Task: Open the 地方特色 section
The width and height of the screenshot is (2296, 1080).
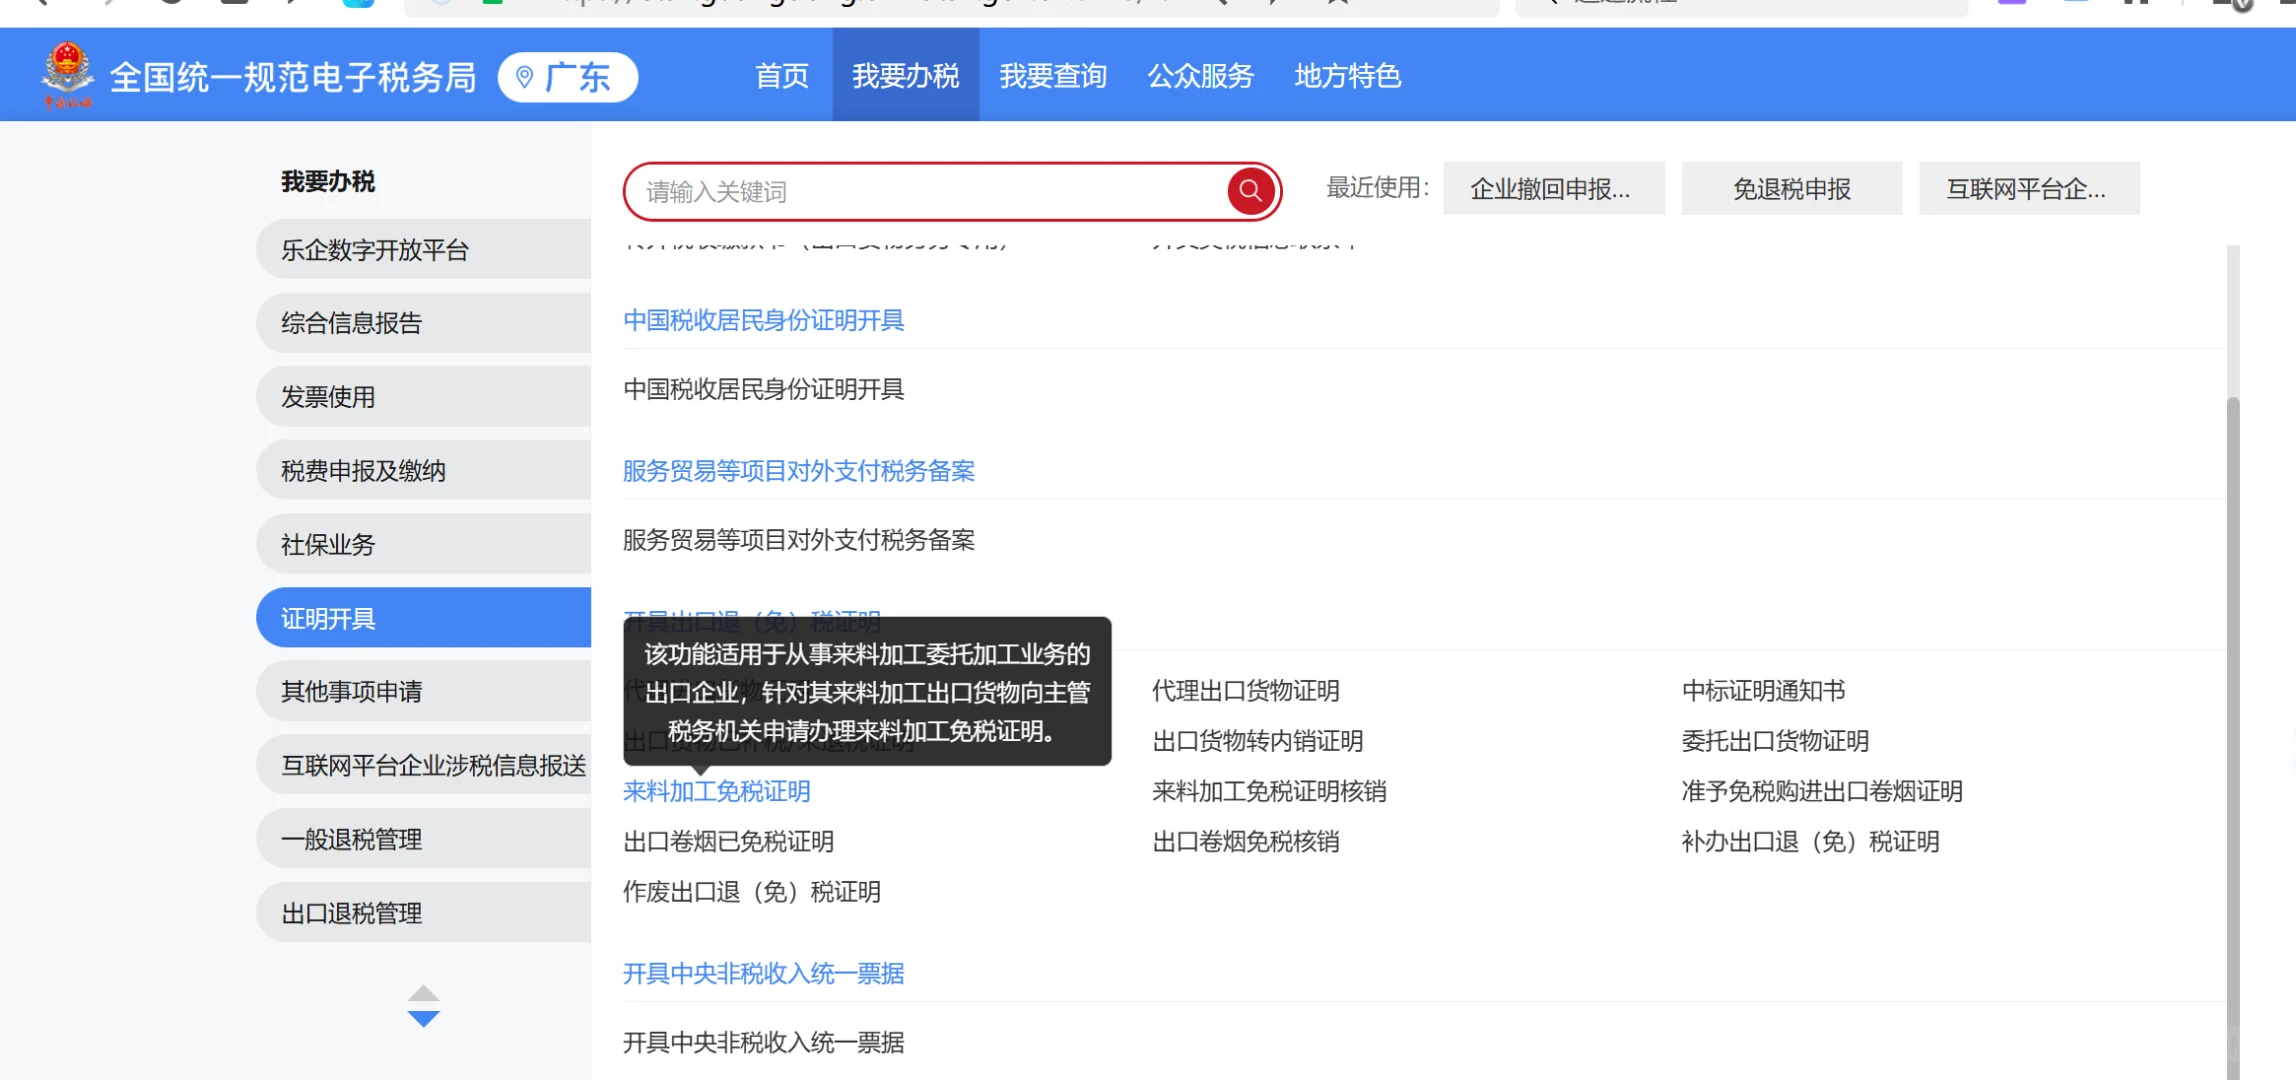Action: [1347, 76]
